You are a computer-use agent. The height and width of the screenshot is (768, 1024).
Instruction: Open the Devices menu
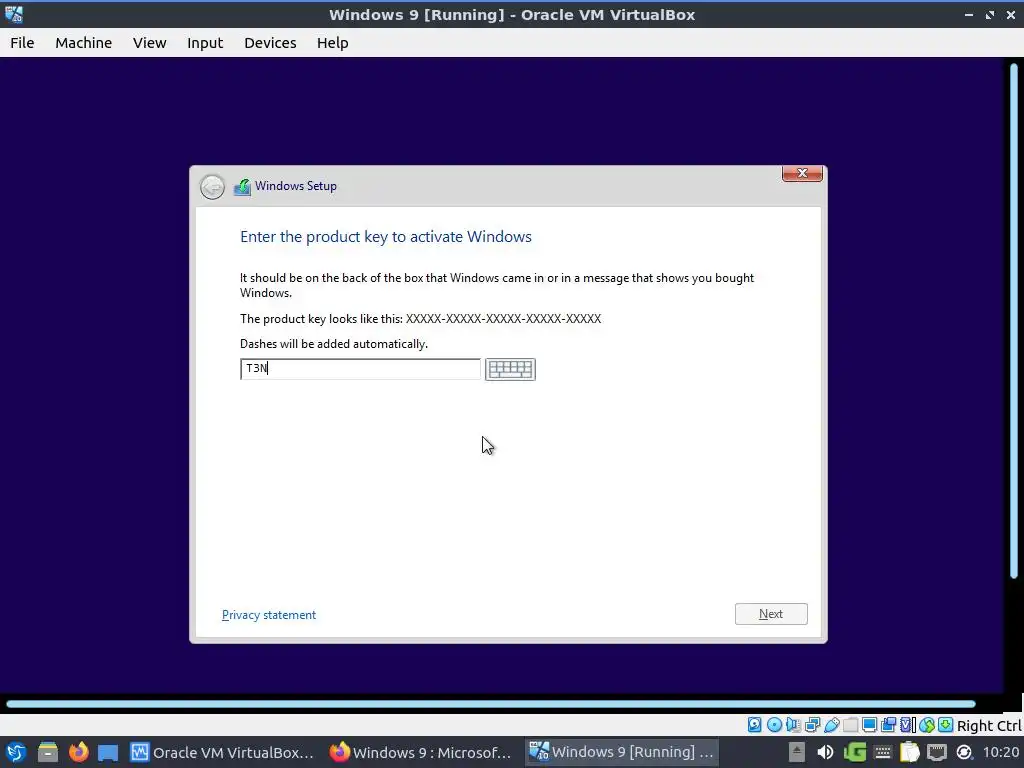[x=270, y=42]
